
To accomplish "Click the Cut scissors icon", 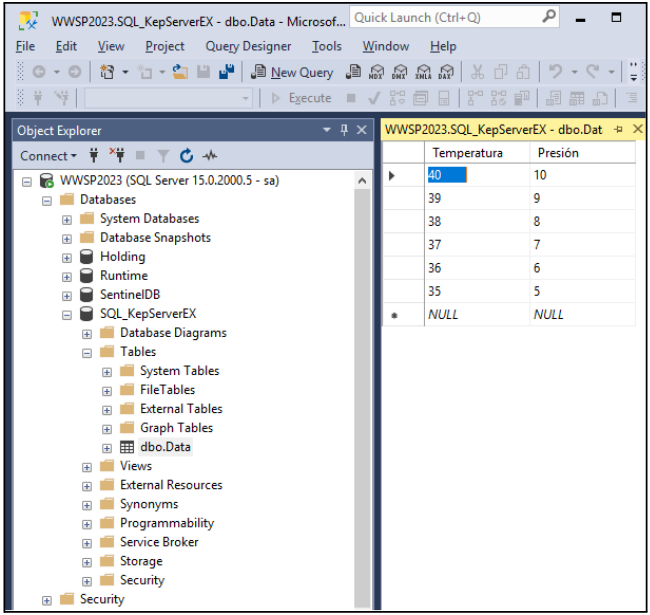I will 477,72.
